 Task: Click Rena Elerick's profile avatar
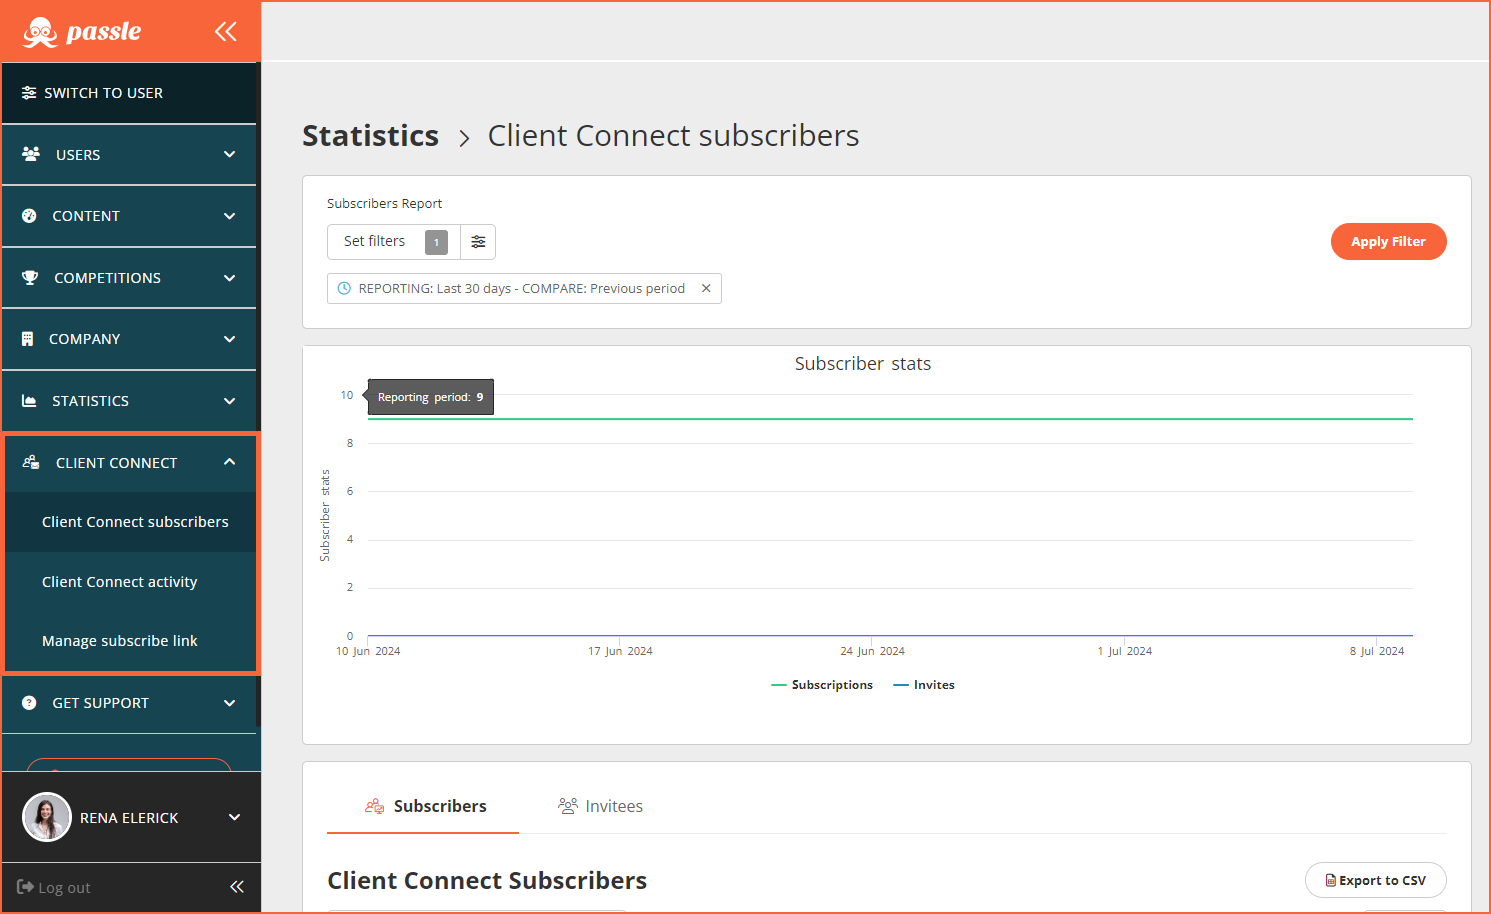click(47, 817)
